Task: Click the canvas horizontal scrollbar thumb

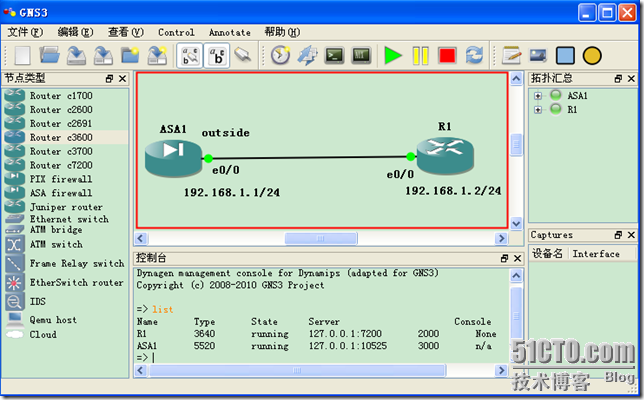Action: (x=321, y=238)
